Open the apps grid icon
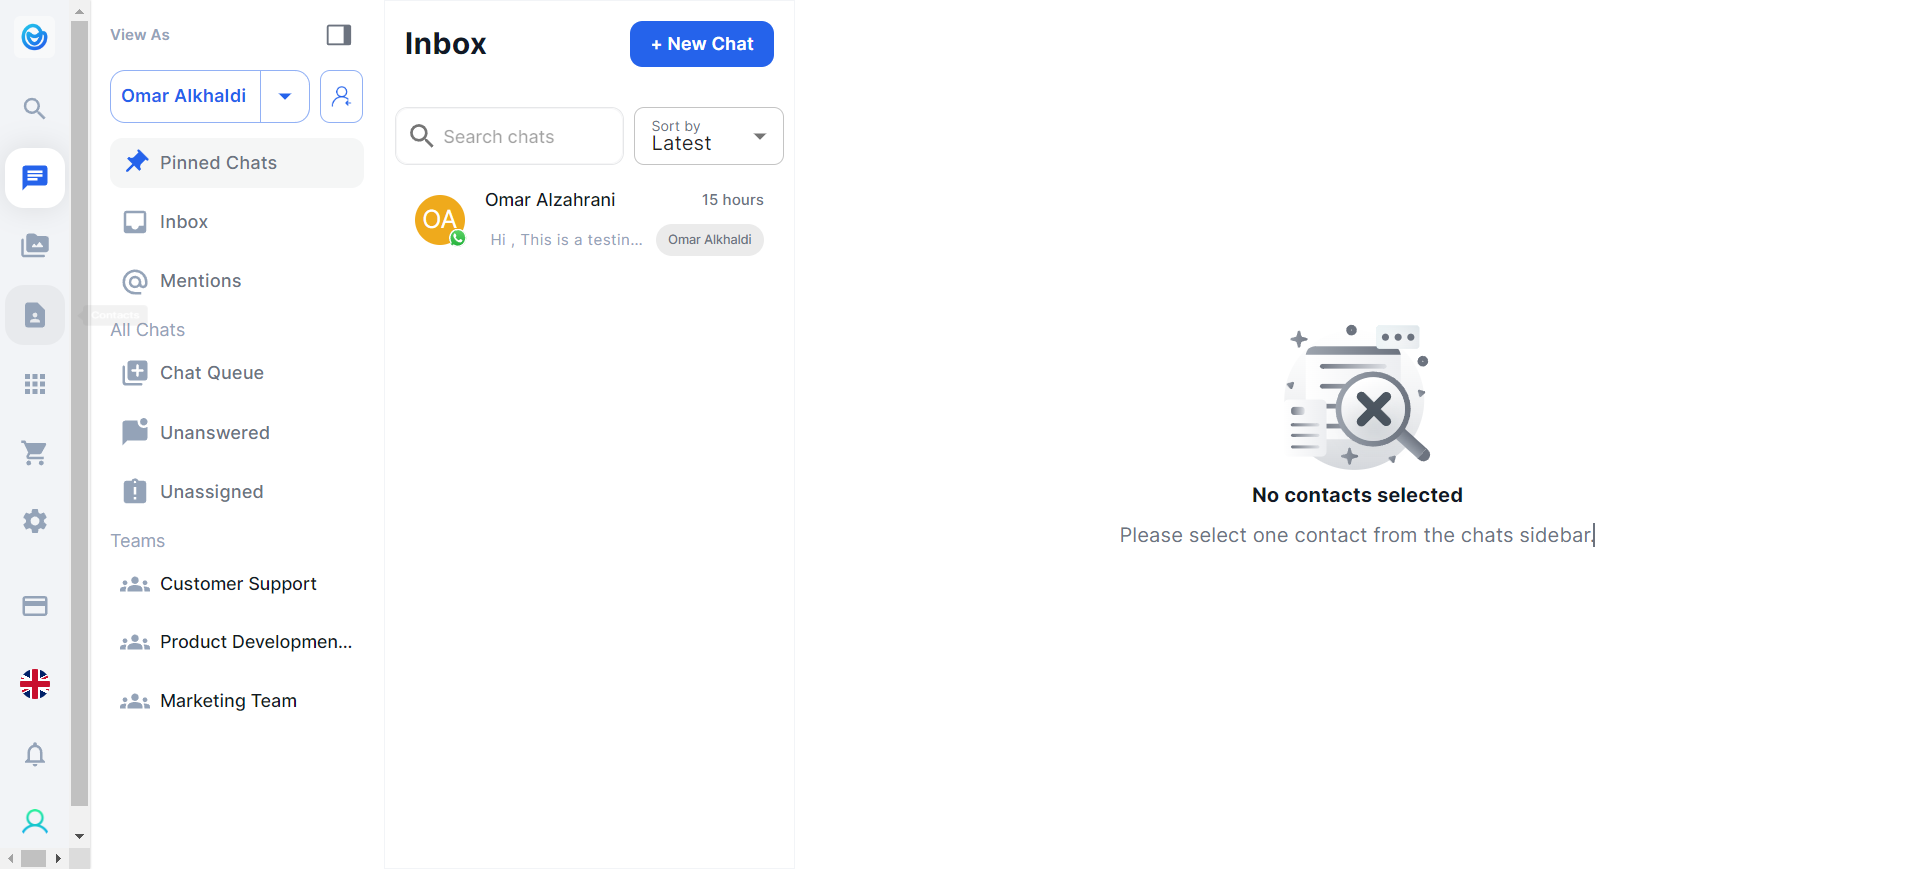The image size is (1920, 869). click(35, 384)
